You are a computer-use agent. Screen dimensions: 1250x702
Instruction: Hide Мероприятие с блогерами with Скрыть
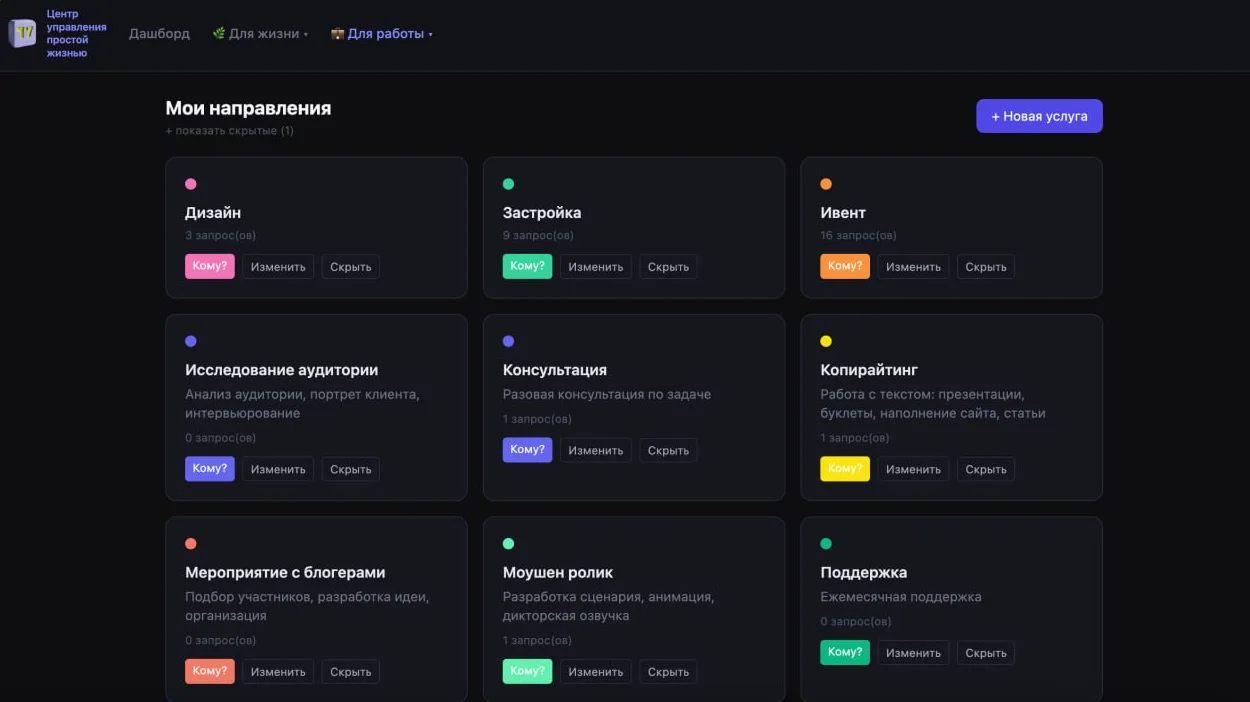pos(351,672)
